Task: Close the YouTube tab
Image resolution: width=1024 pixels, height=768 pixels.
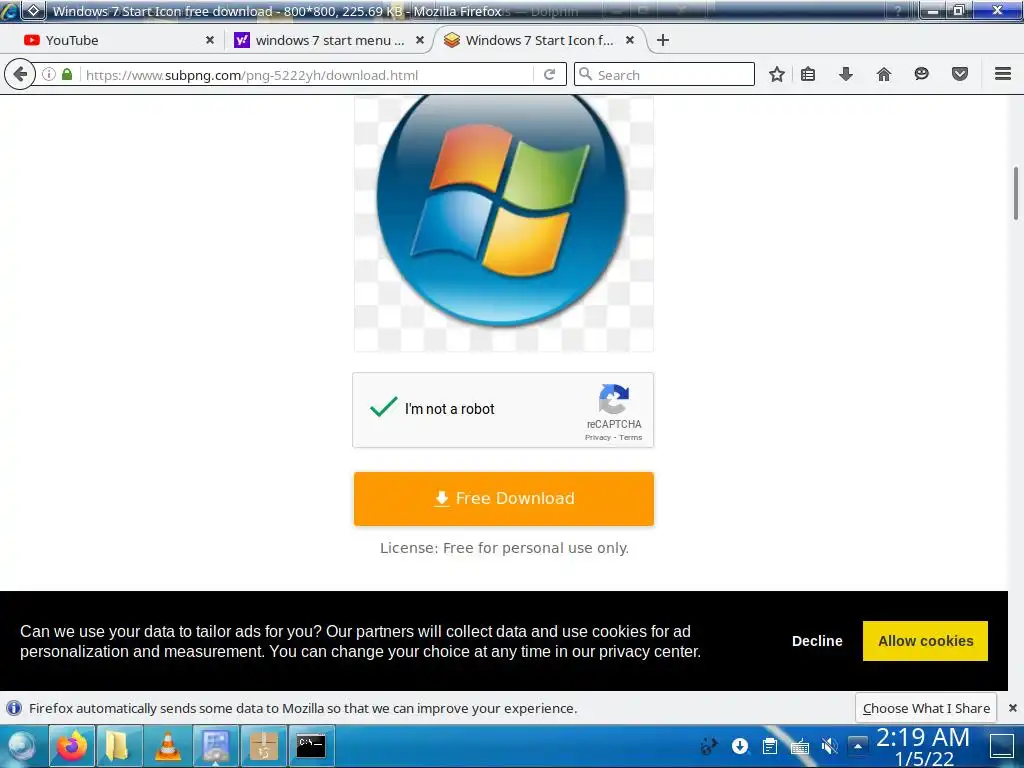Action: (210, 40)
